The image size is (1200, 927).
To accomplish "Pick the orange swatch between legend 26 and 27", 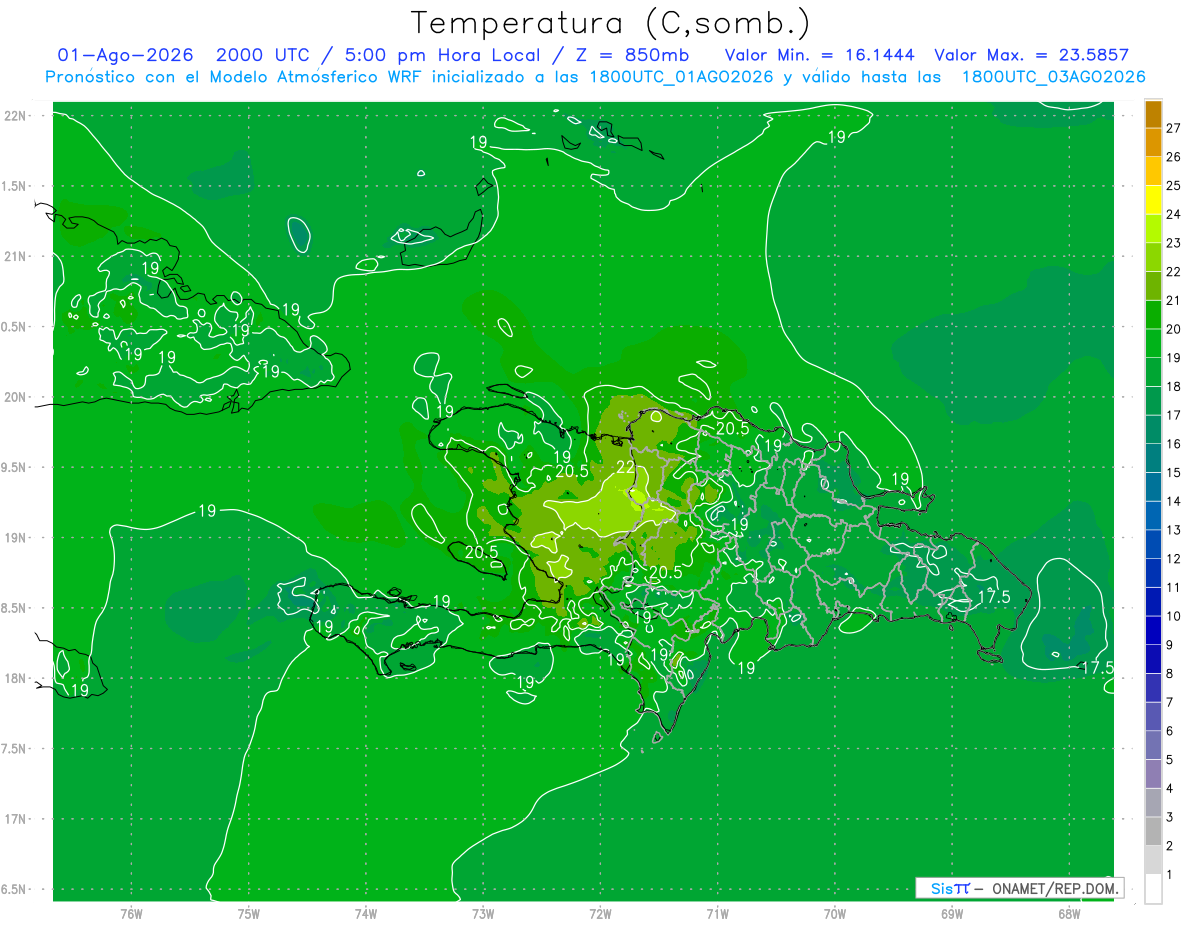I will tap(1153, 142).
